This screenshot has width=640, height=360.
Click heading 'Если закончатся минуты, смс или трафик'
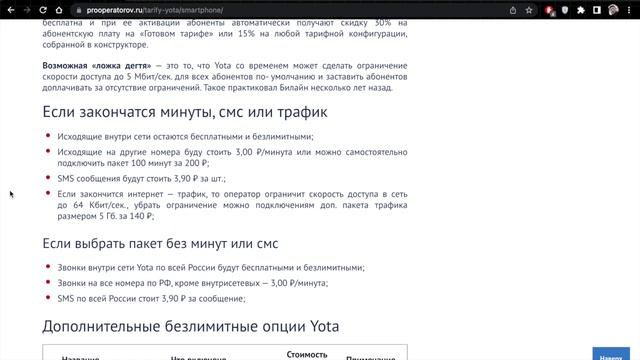coord(185,112)
